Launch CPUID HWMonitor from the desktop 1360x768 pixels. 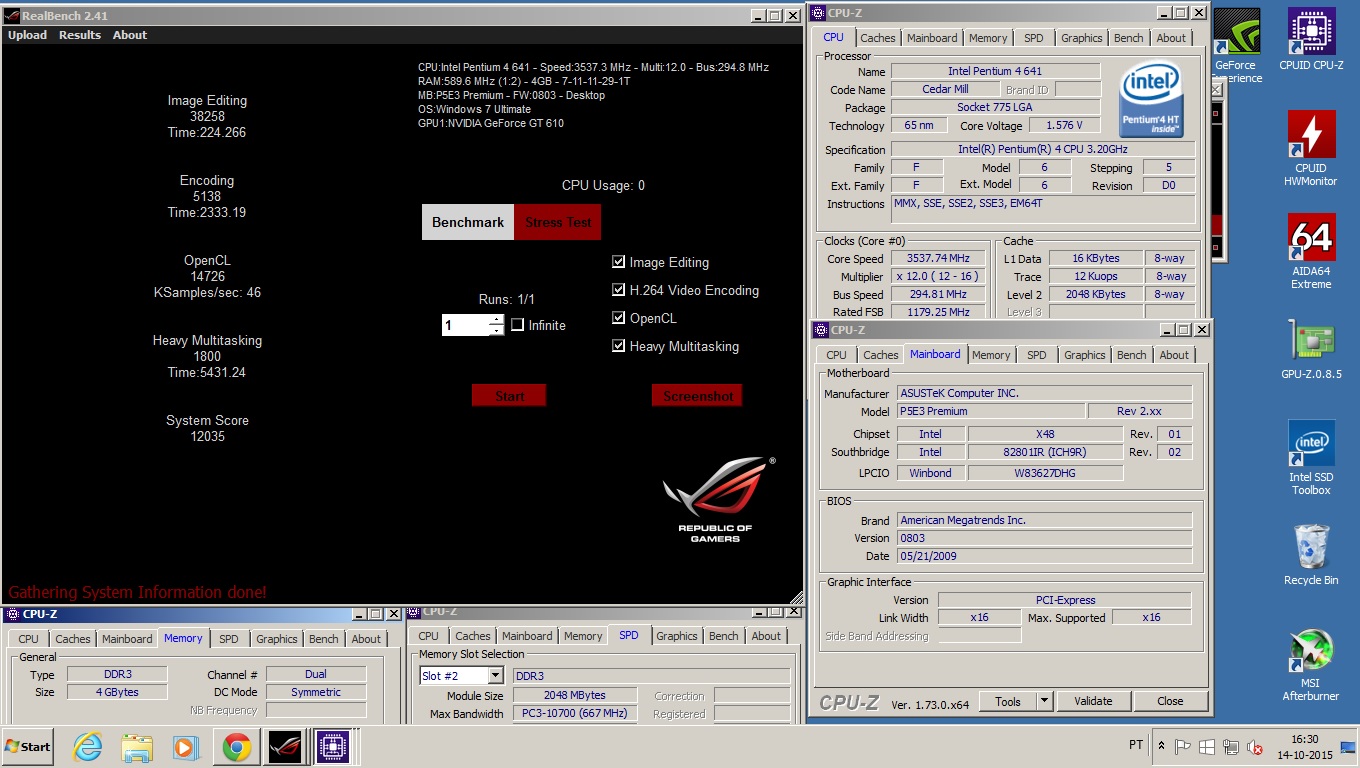click(x=1311, y=148)
